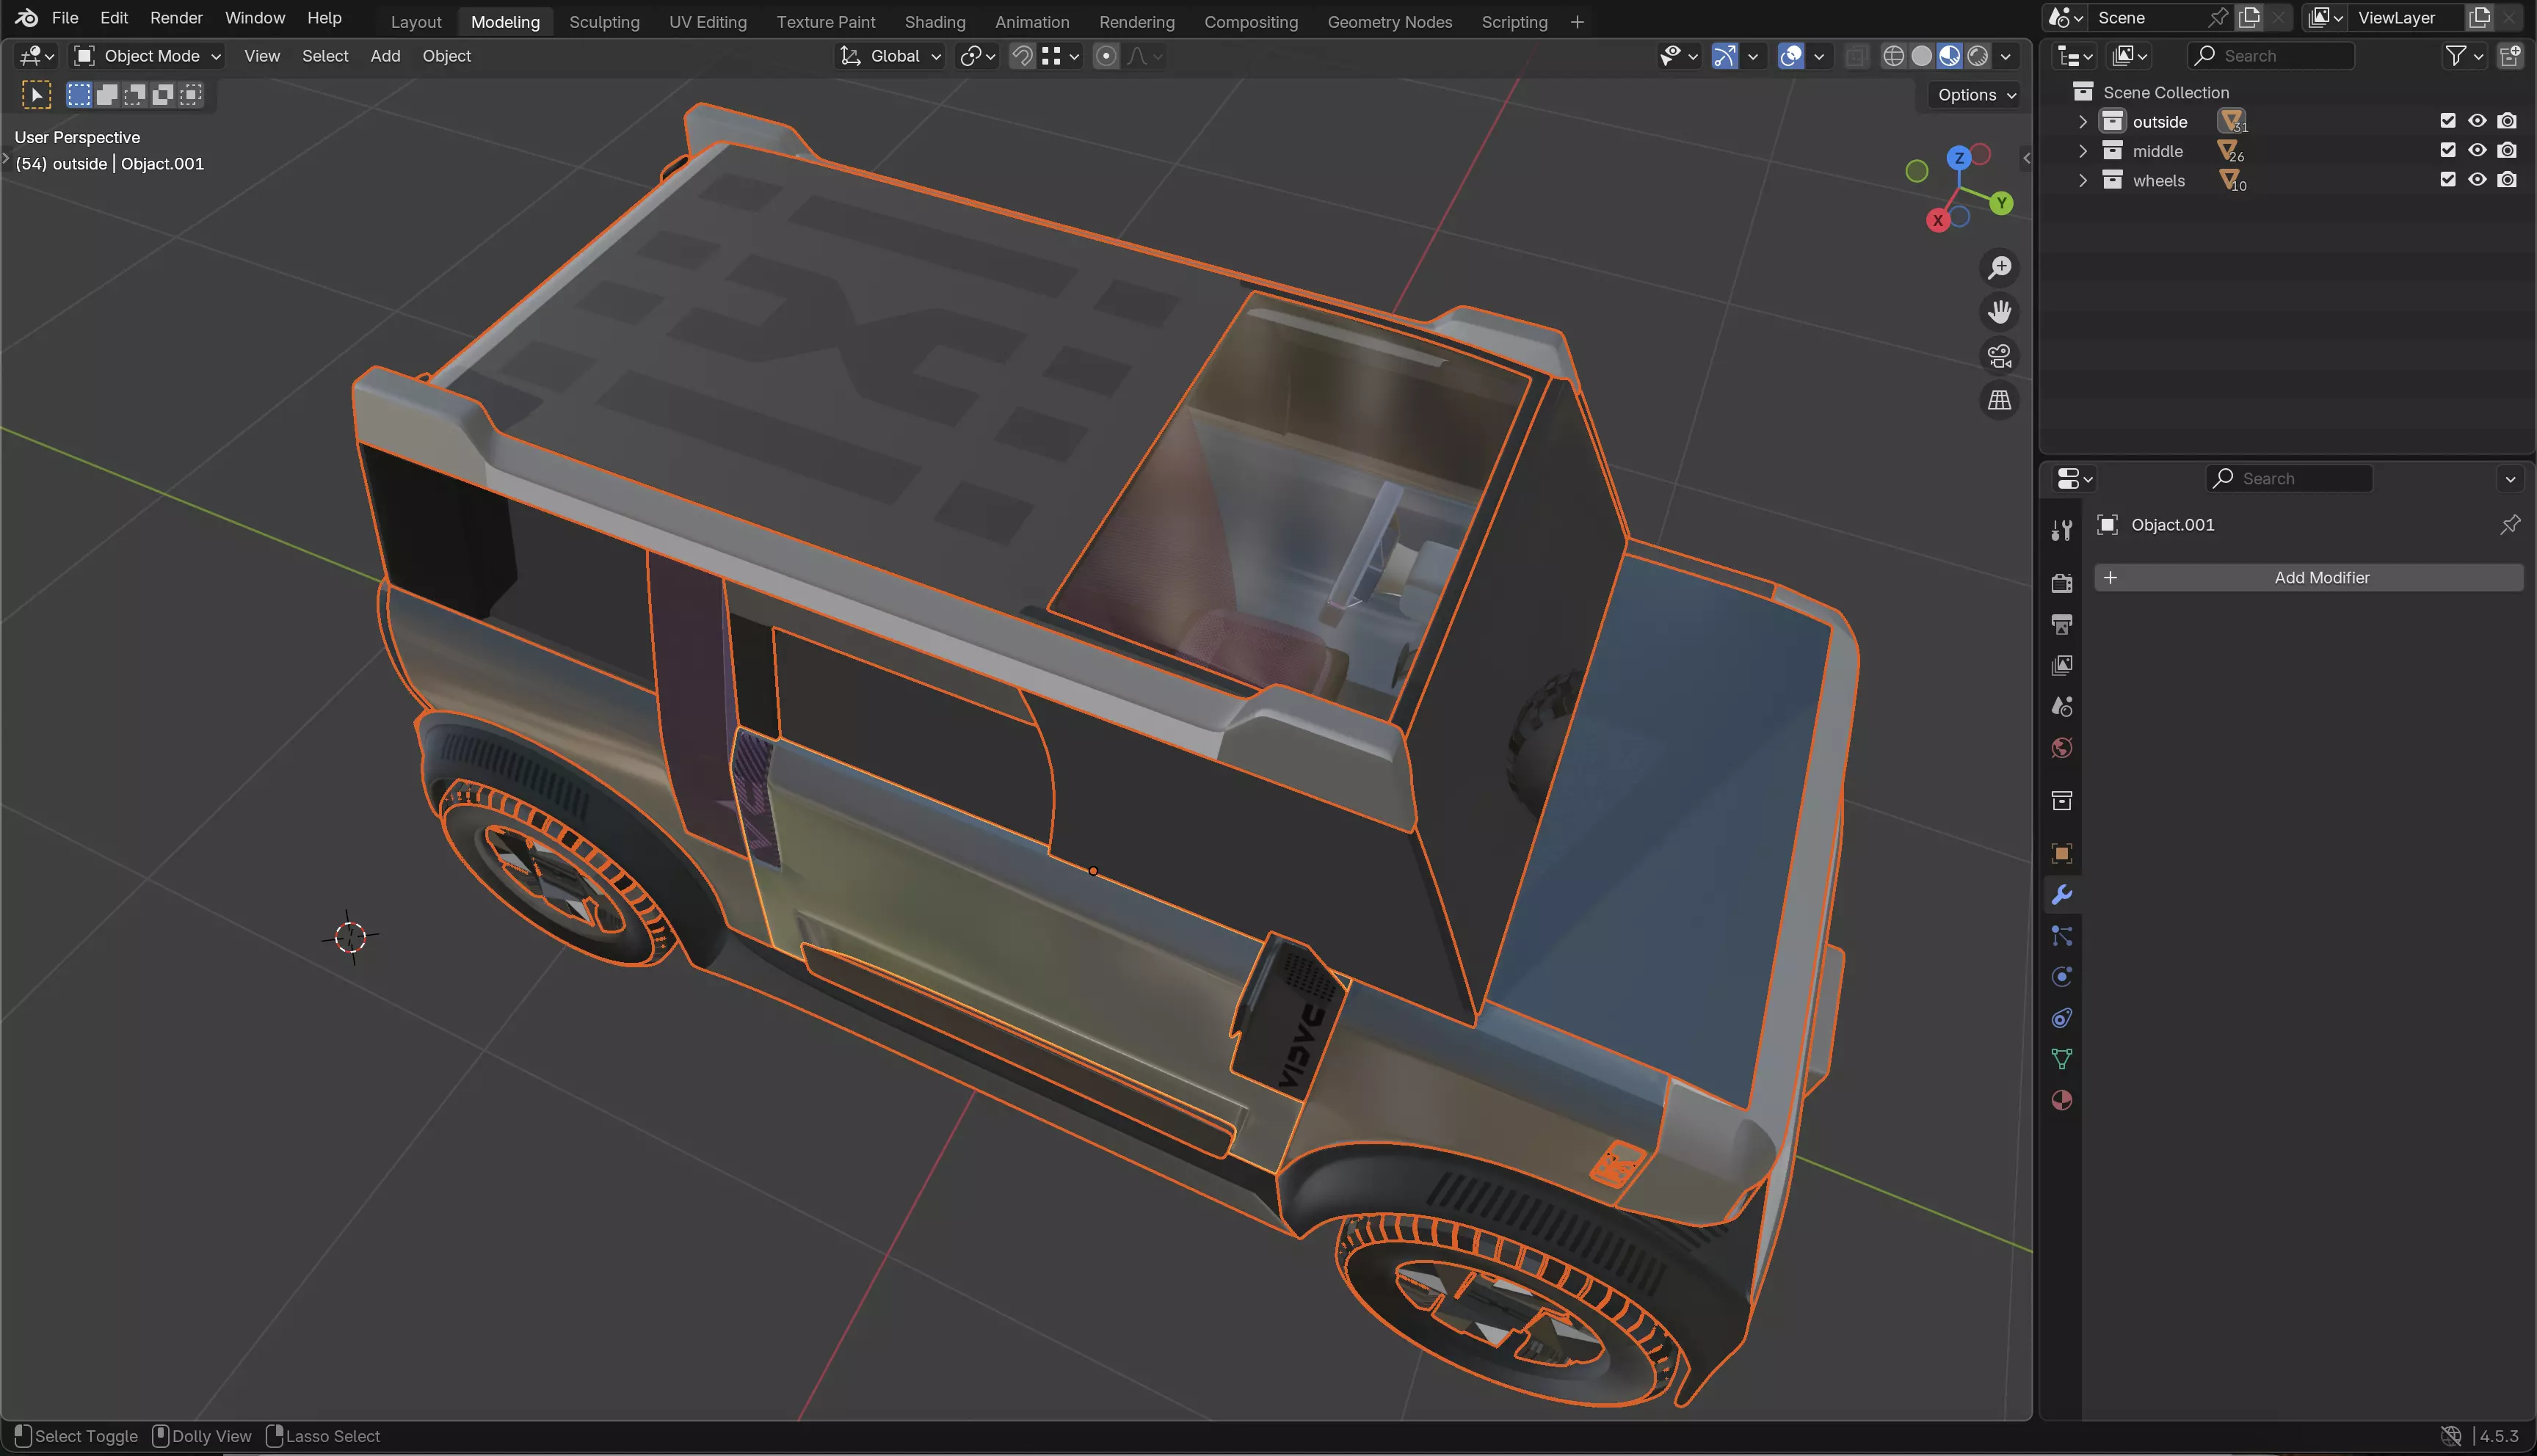This screenshot has width=2537, height=1456.
Task: Click the Blender logo menu
Action: point(27,18)
